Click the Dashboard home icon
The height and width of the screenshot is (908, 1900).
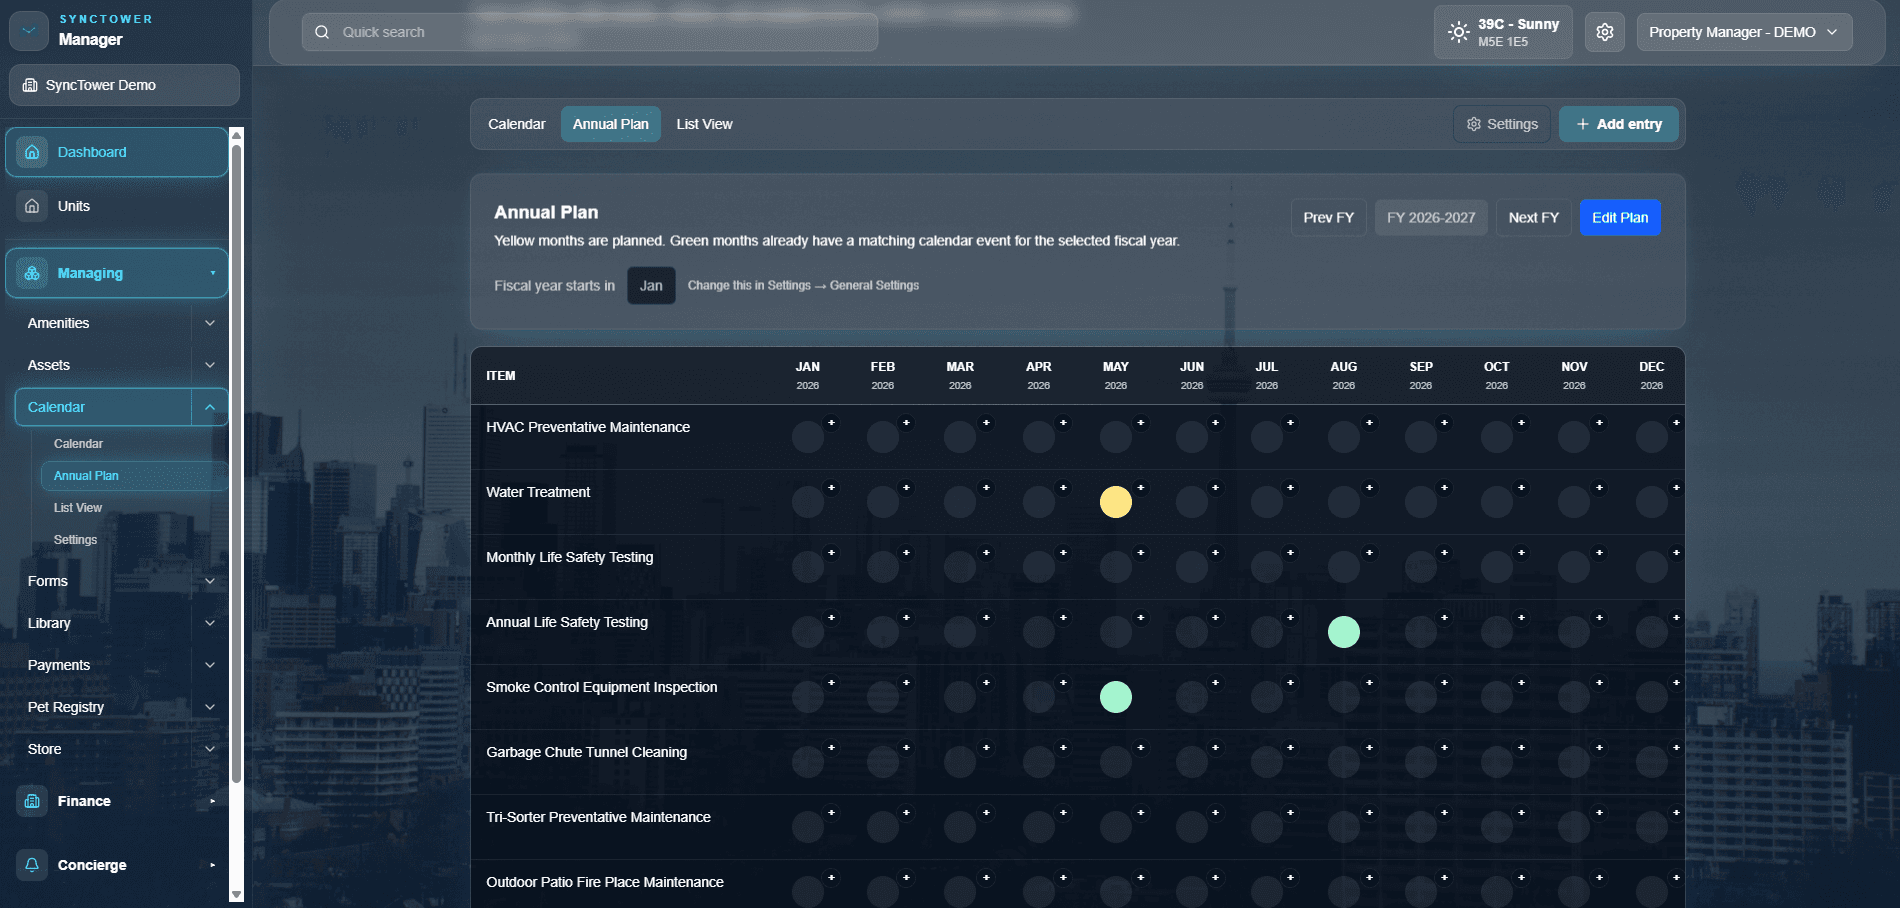pyautogui.click(x=32, y=152)
